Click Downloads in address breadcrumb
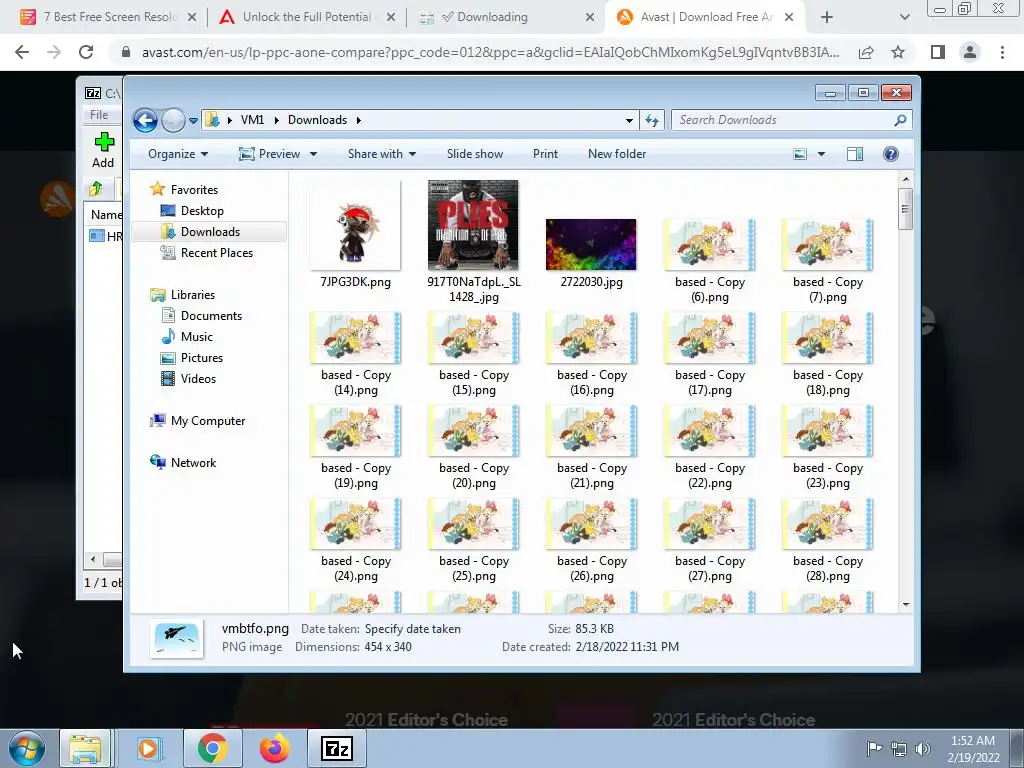Image resolution: width=1024 pixels, height=768 pixels. coord(317,120)
